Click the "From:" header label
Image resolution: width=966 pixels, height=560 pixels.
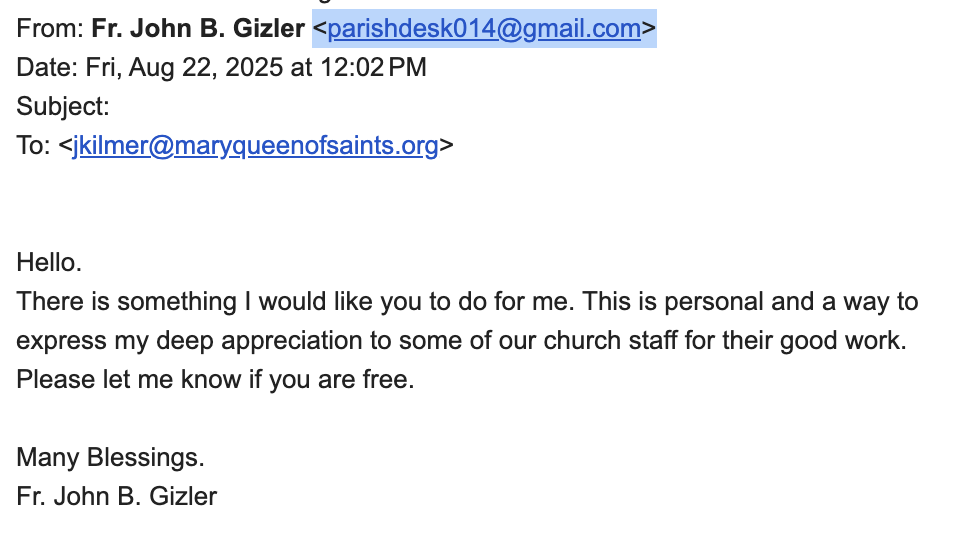(x=50, y=29)
